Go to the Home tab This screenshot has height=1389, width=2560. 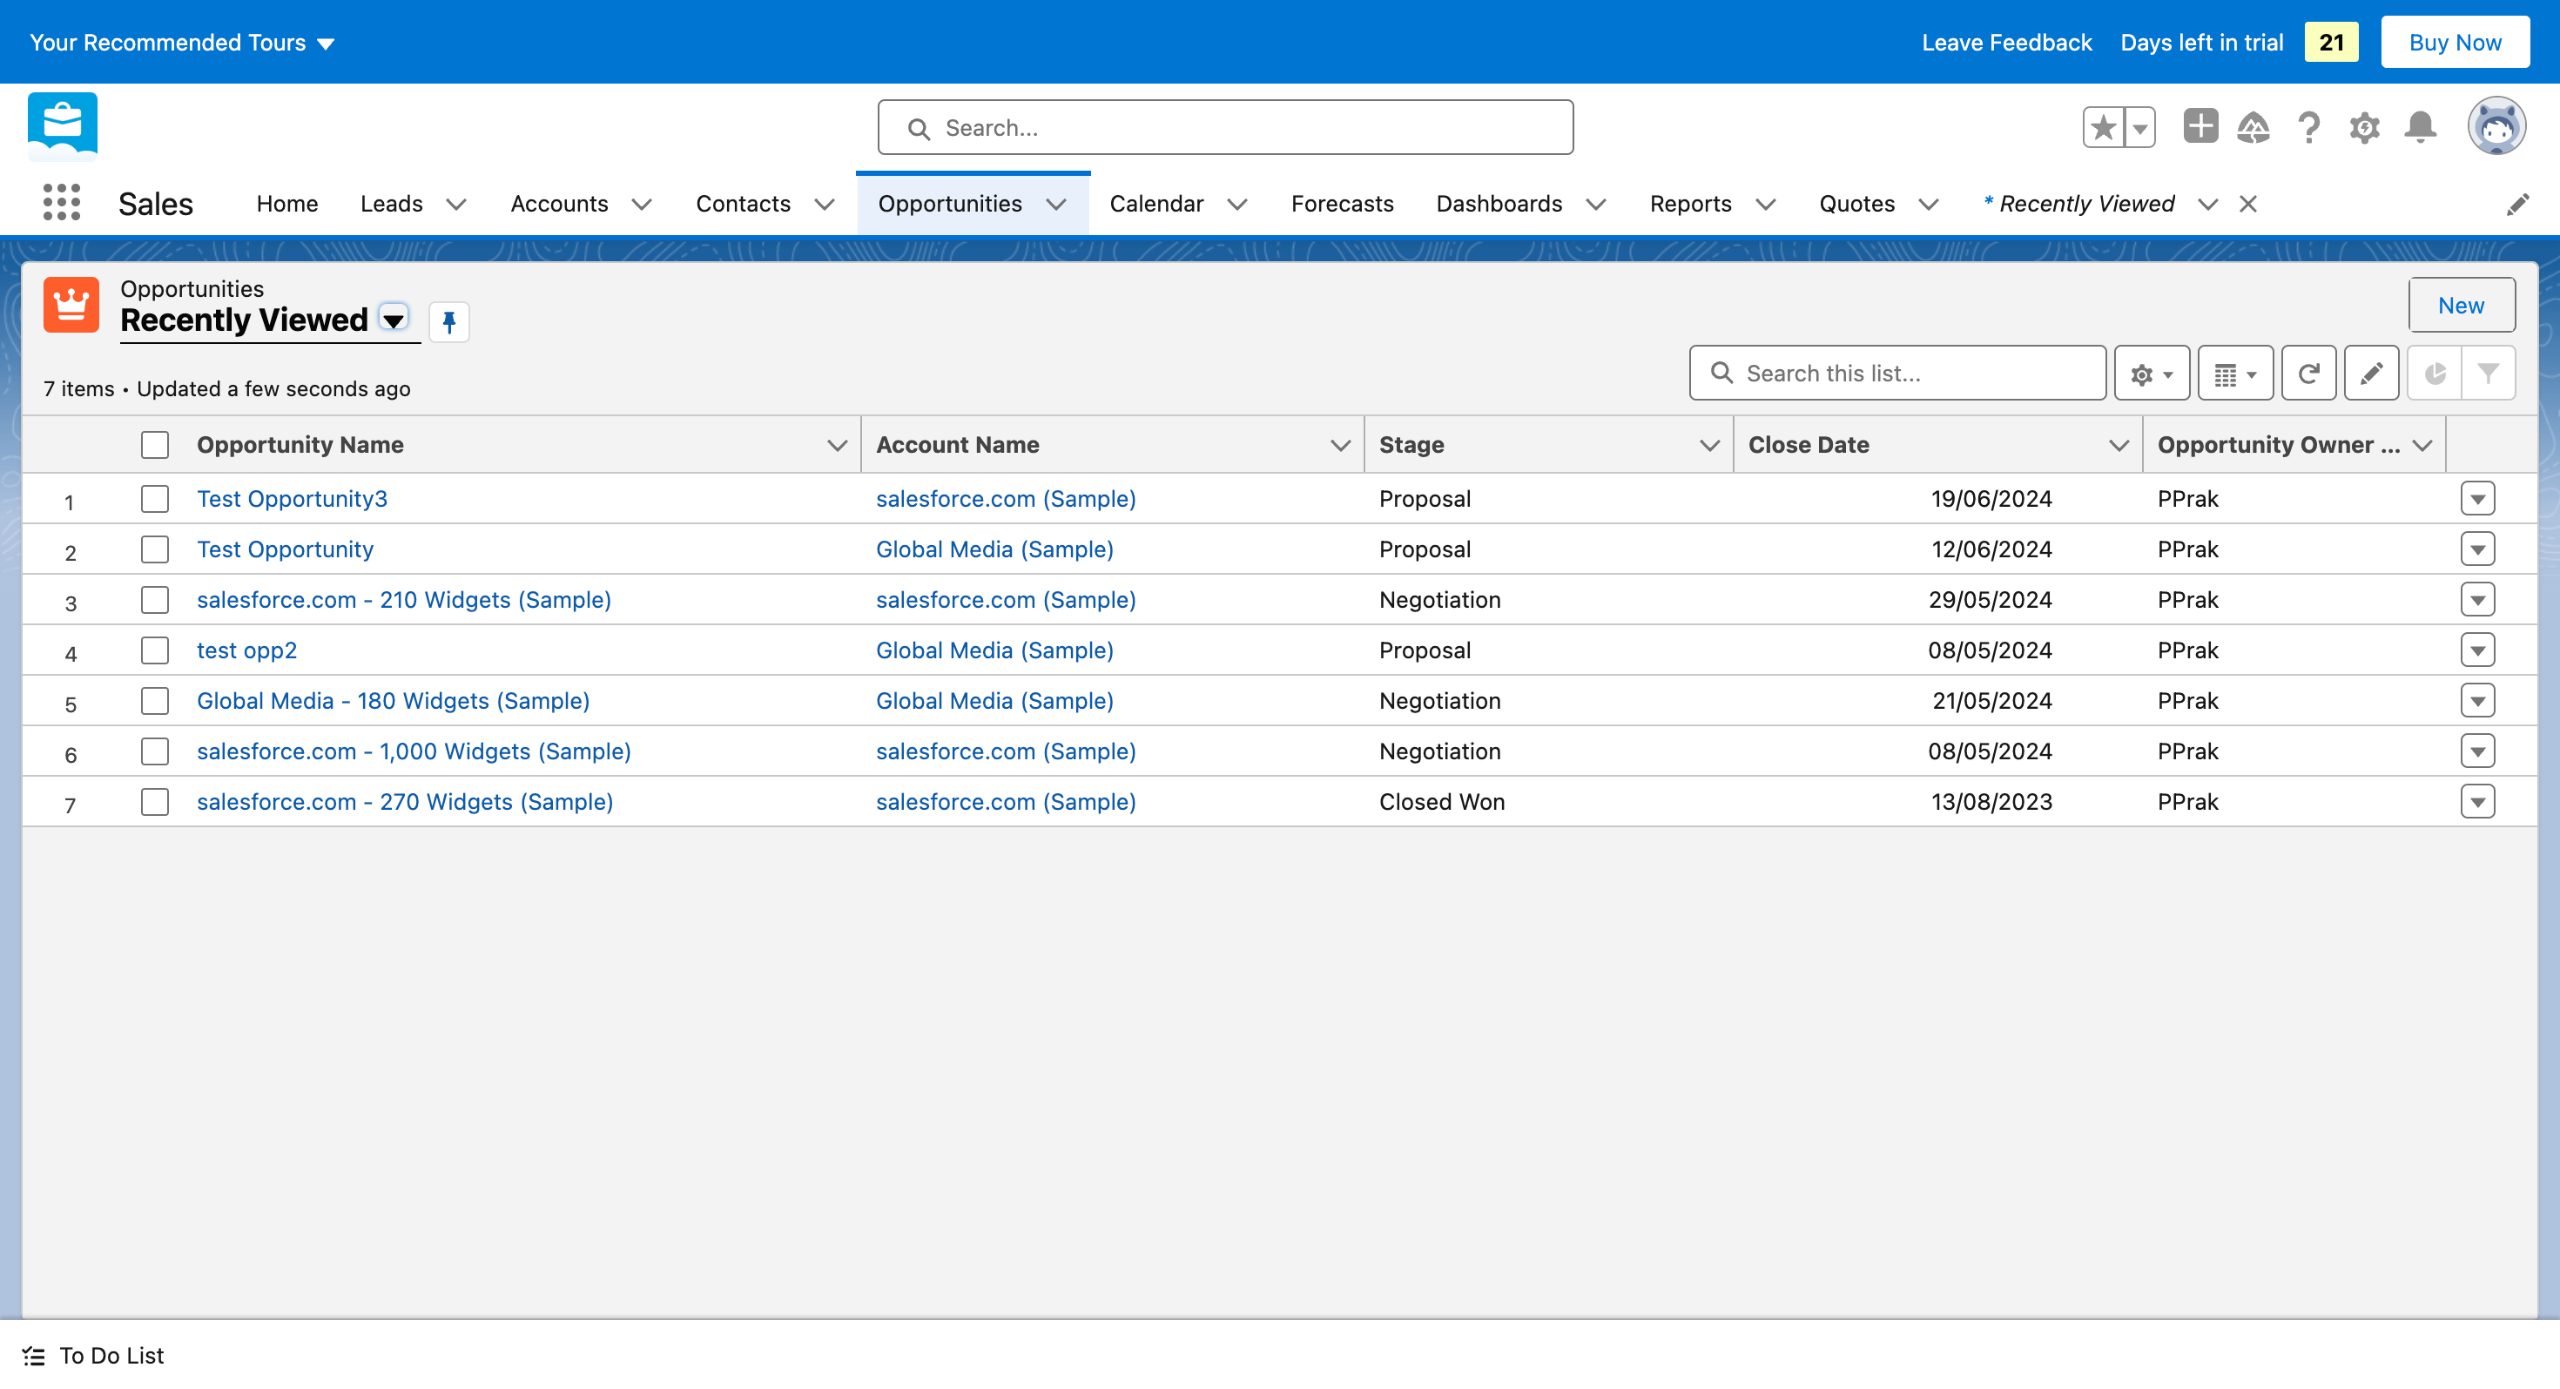[287, 204]
